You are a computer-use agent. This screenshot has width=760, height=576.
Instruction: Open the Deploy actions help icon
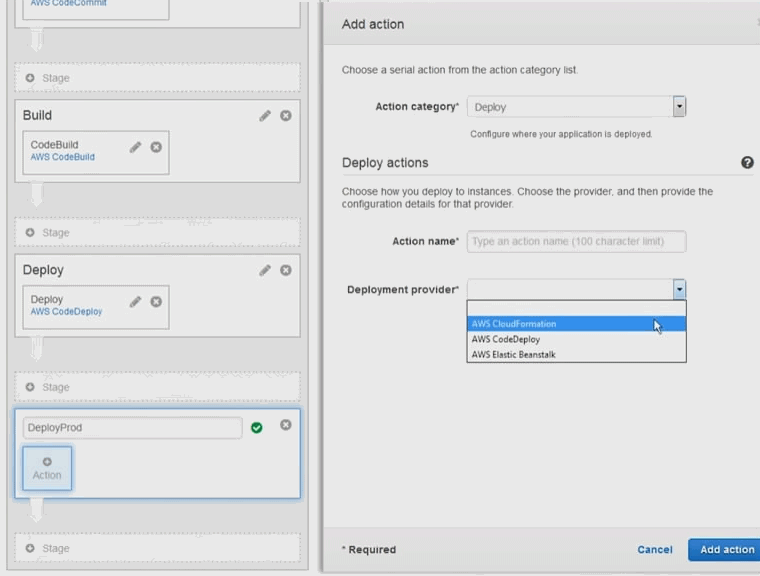click(747, 162)
